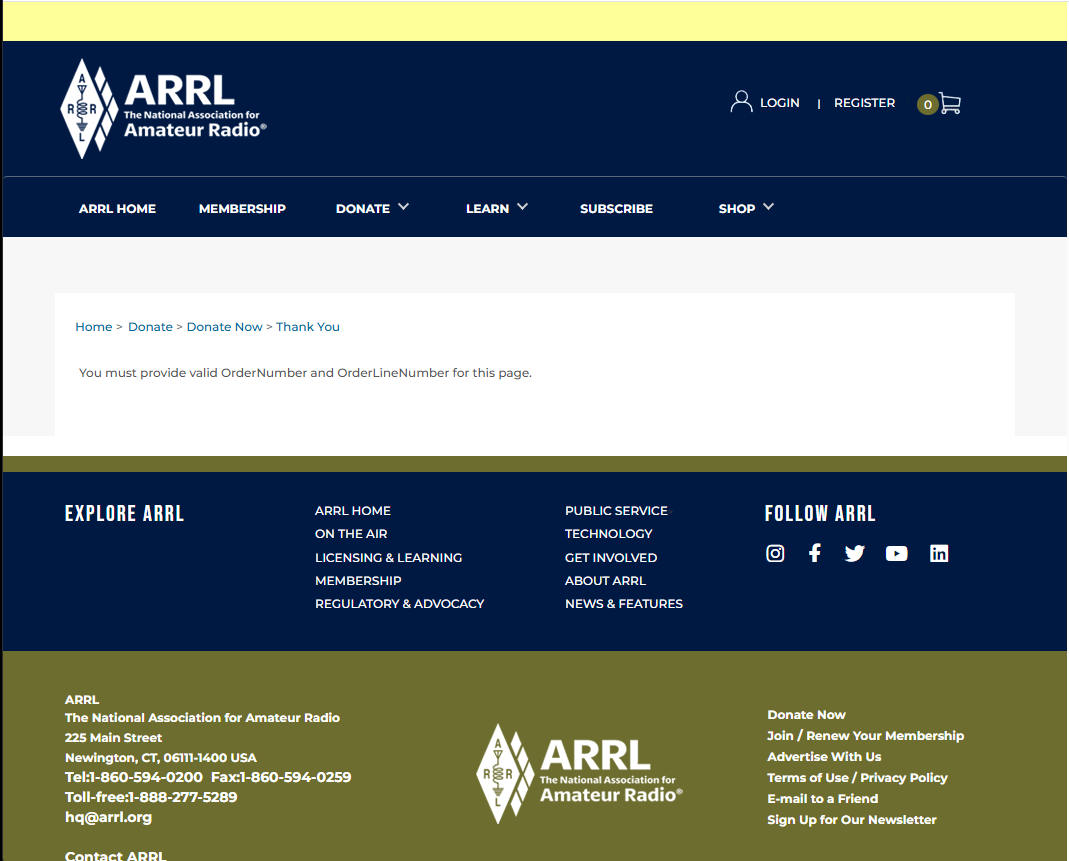Image resolution: width=1069 pixels, height=861 pixels.
Task: Open ARRL's Instagram page
Action: pos(775,553)
